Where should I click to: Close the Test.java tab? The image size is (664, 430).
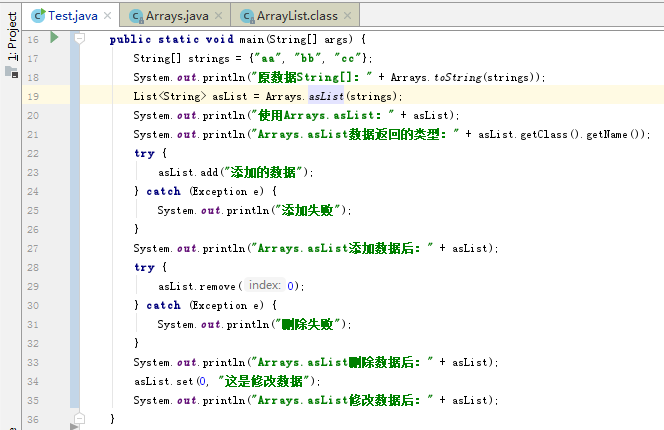click(108, 16)
